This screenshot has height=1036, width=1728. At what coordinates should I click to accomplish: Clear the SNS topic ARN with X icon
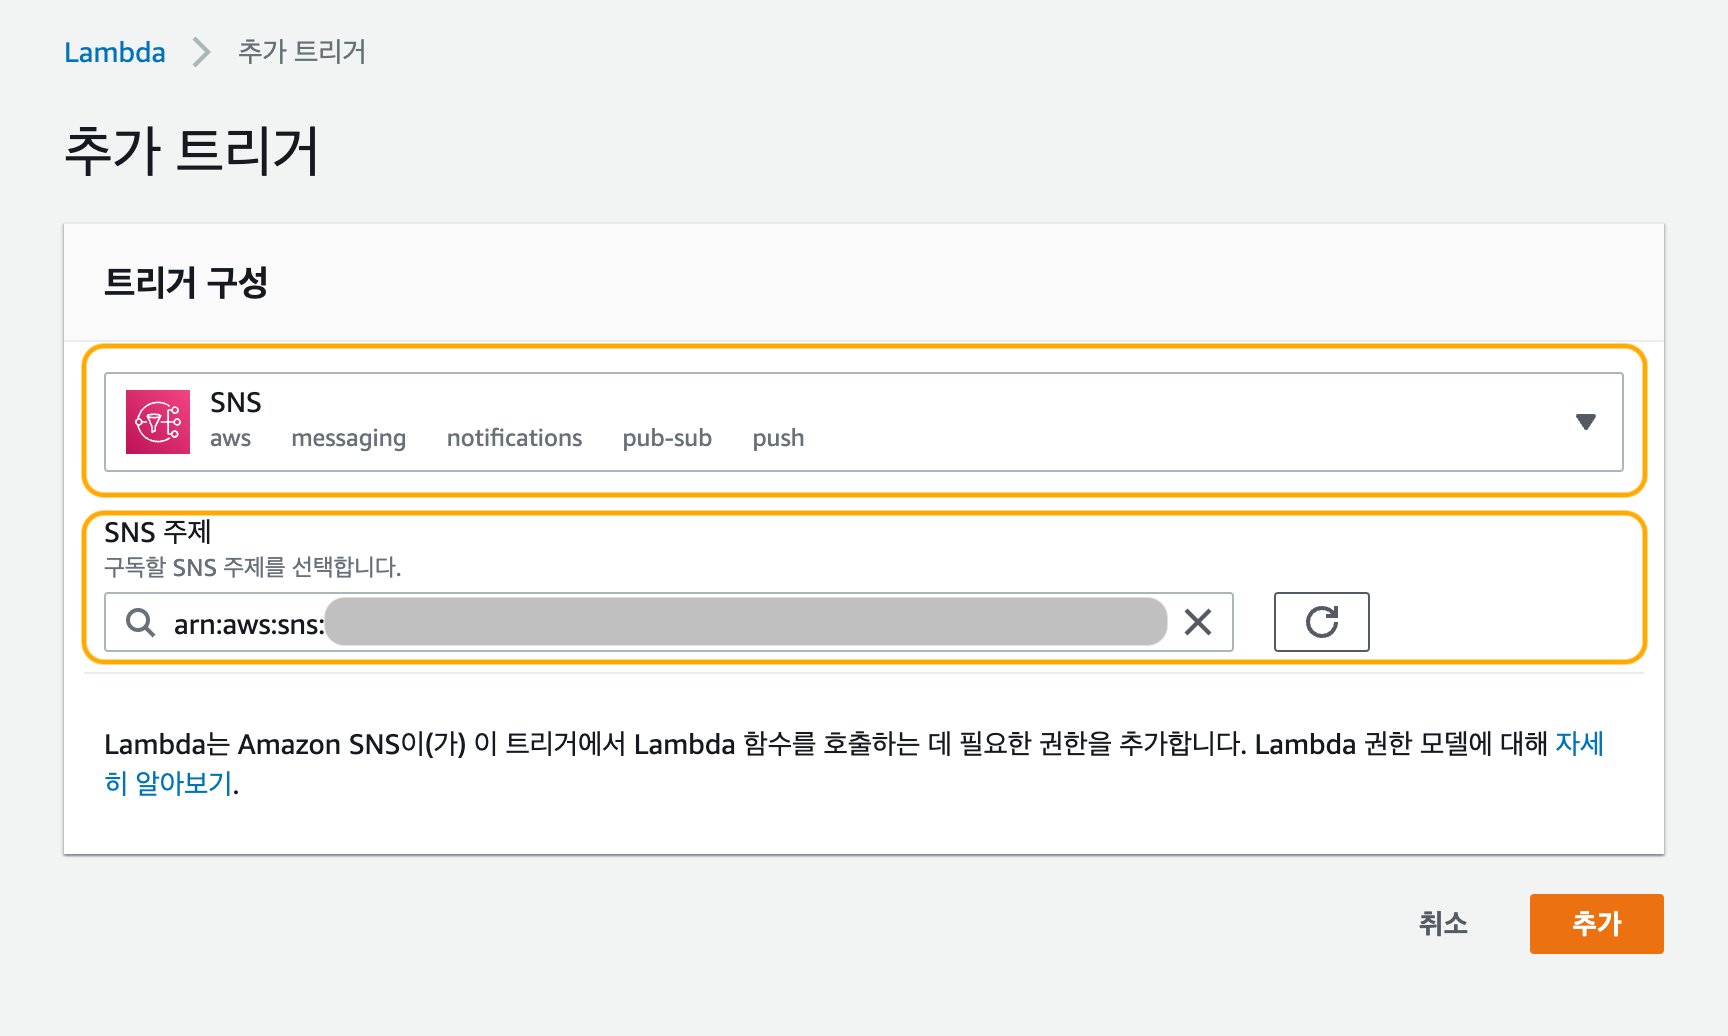point(1197,622)
